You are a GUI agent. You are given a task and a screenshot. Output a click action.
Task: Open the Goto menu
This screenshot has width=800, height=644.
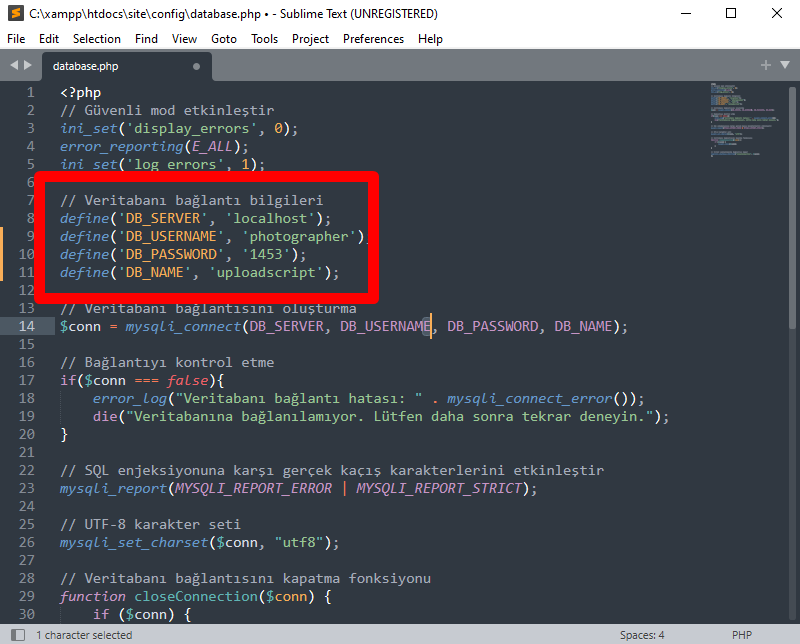223,39
